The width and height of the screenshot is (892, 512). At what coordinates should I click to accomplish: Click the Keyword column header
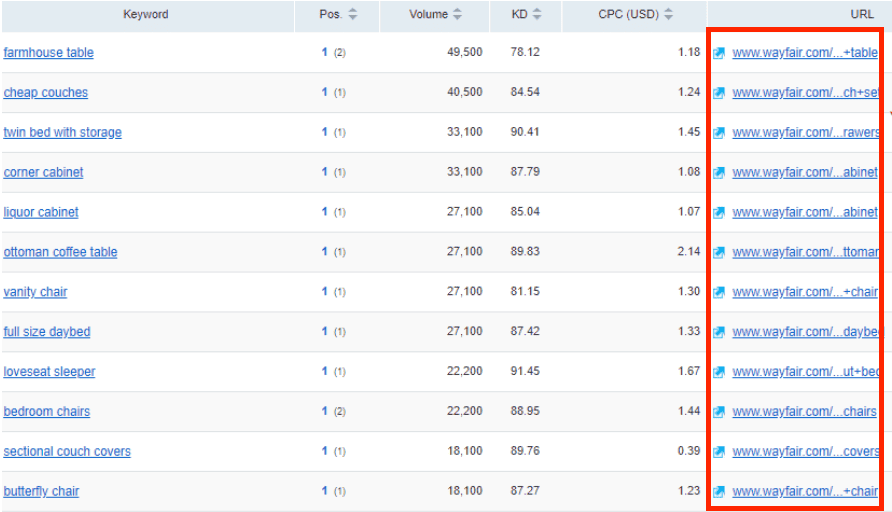[146, 15]
